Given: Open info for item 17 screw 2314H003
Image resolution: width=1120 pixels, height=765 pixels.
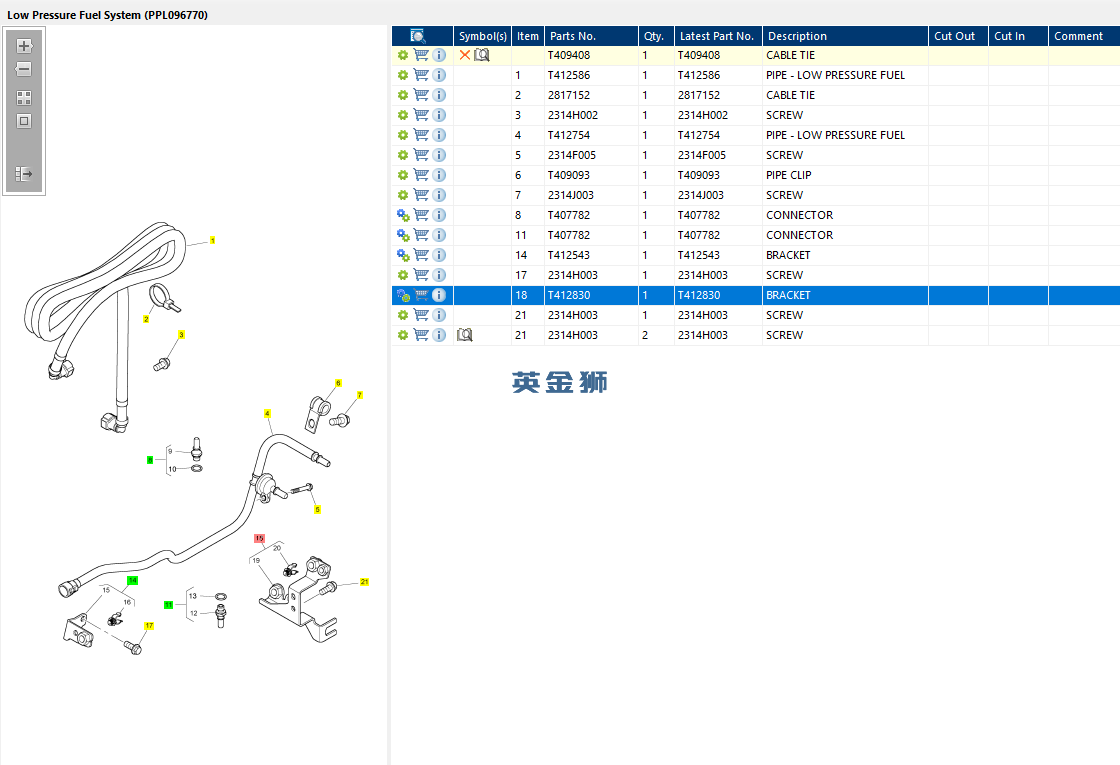Looking at the screenshot, I should coord(439,275).
